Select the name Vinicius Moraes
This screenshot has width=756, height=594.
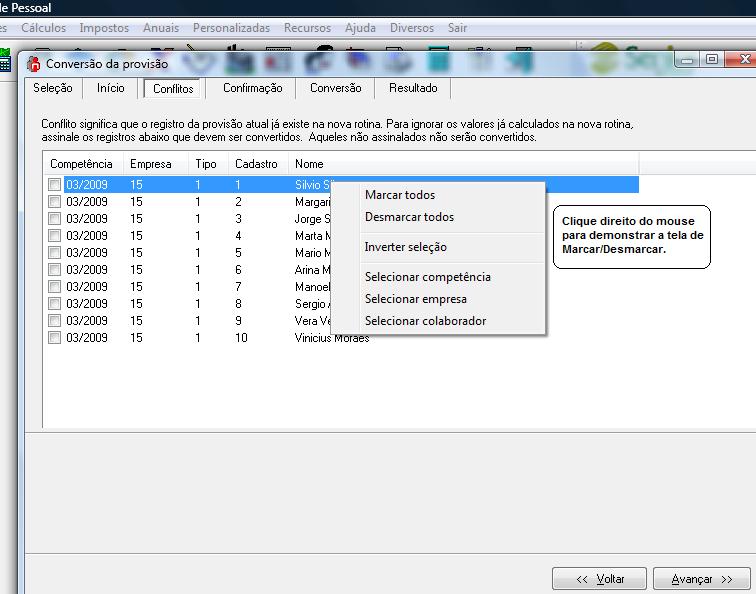click(332, 338)
